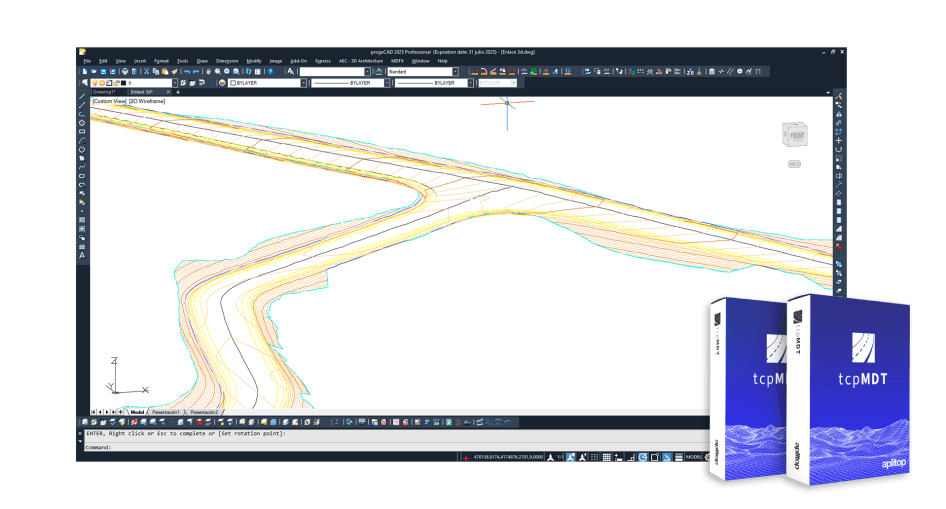Open the MDT9 menu

point(397,61)
